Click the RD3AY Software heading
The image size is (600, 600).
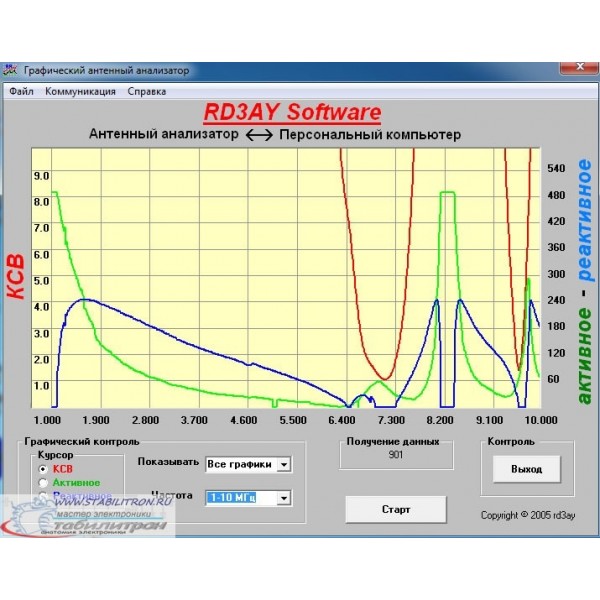[x=292, y=112]
